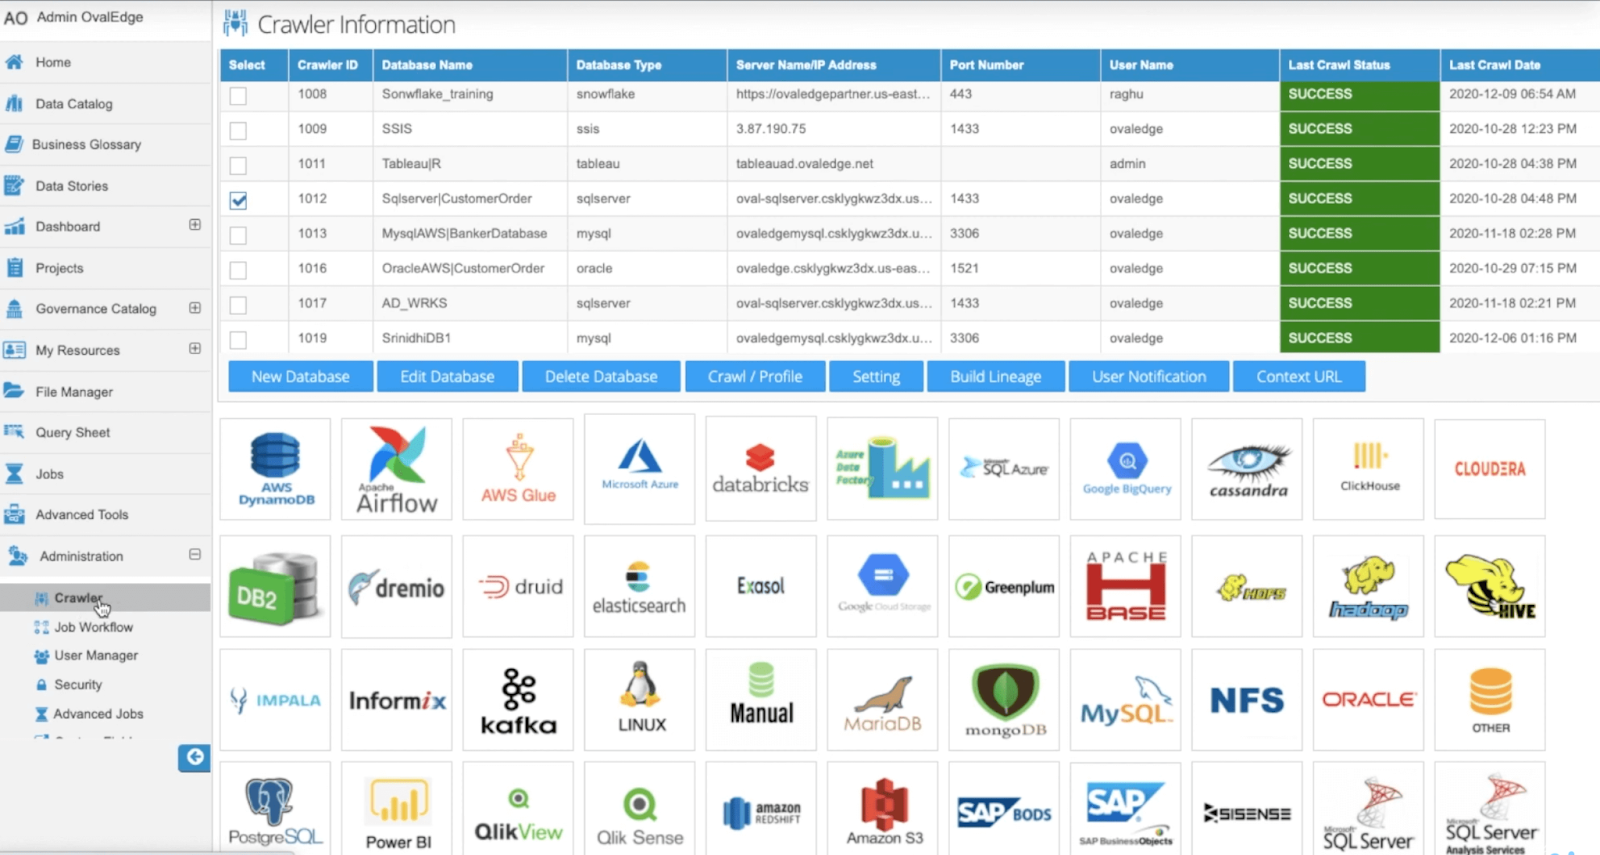The height and width of the screenshot is (855, 1600).
Task: Start Crawl / Profile
Action: (755, 377)
